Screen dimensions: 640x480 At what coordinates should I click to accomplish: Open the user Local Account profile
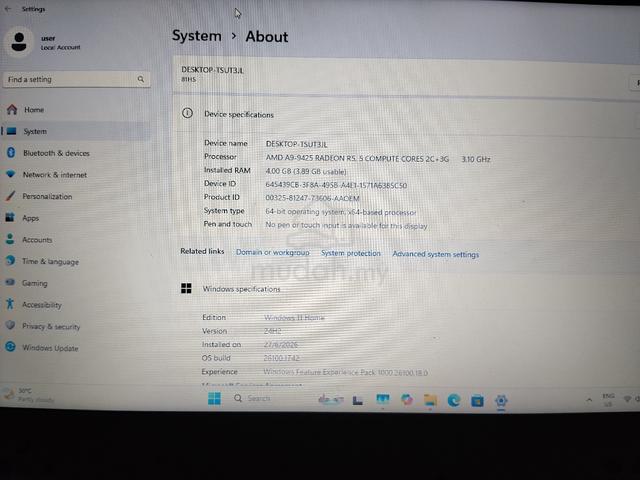click(44, 42)
